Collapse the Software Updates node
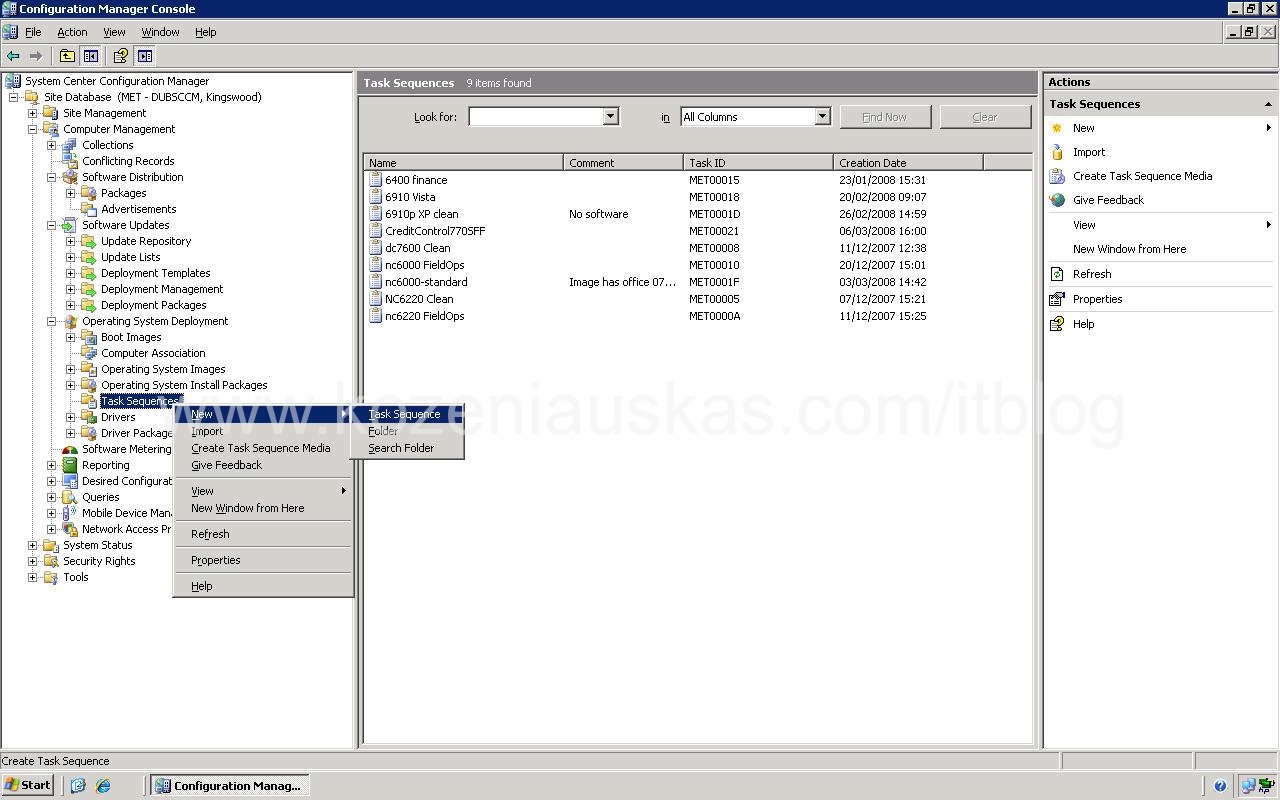This screenshot has width=1280, height=800. tap(52, 225)
